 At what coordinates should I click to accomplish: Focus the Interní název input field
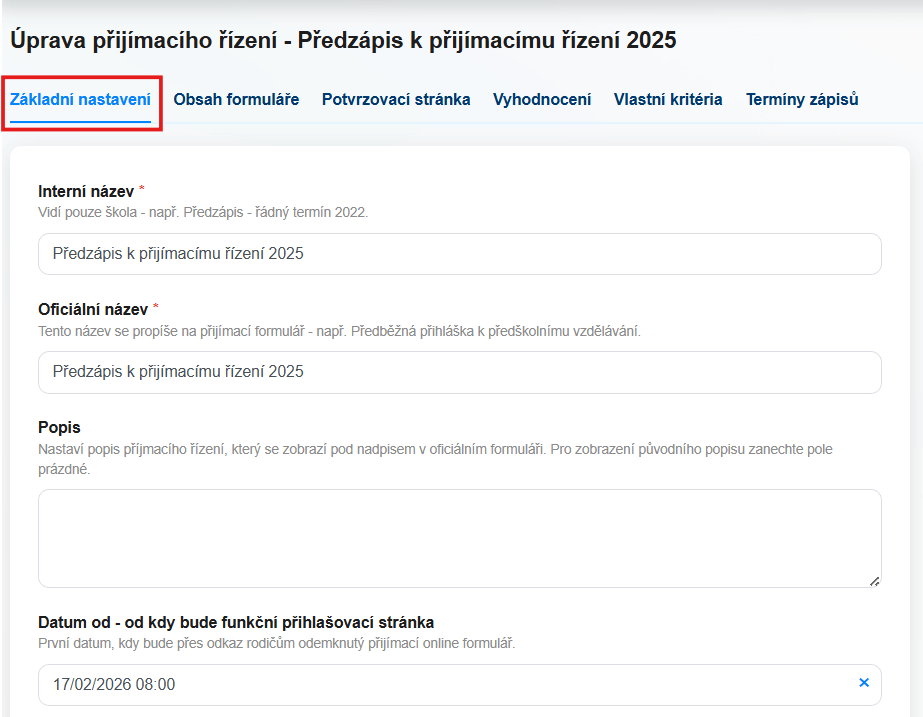[460, 254]
